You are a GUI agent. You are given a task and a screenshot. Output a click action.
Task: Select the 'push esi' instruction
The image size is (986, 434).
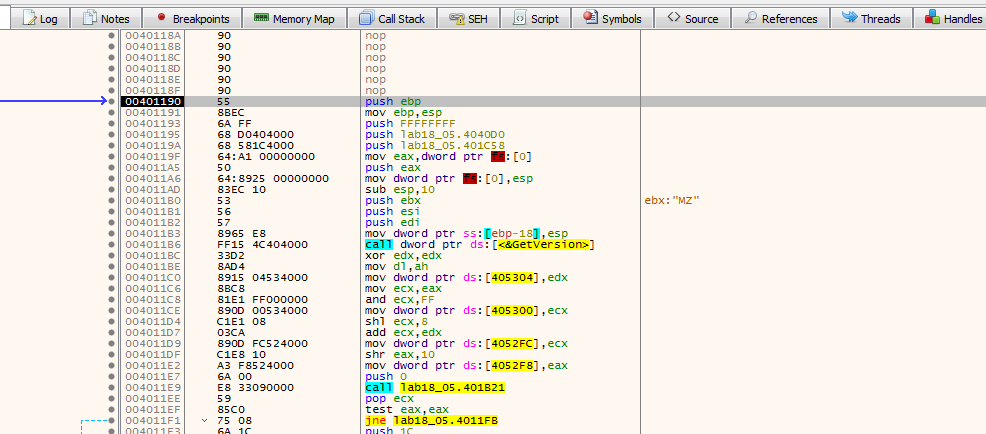(393, 212)
